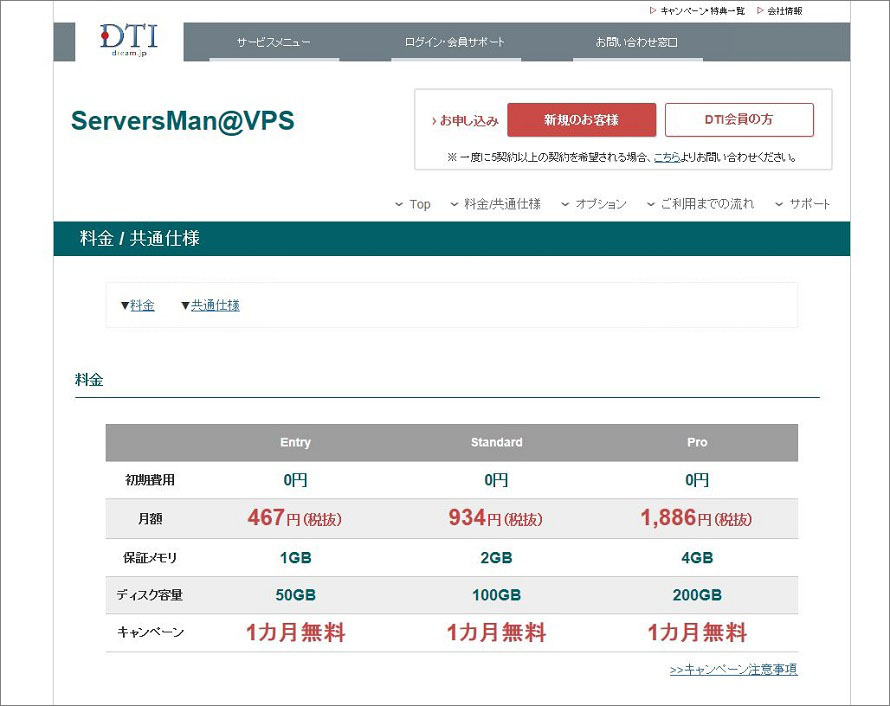This screenshot has height=706, width=890.
Task: Jump to 料金 anchor link
Action: click(142, 305)
